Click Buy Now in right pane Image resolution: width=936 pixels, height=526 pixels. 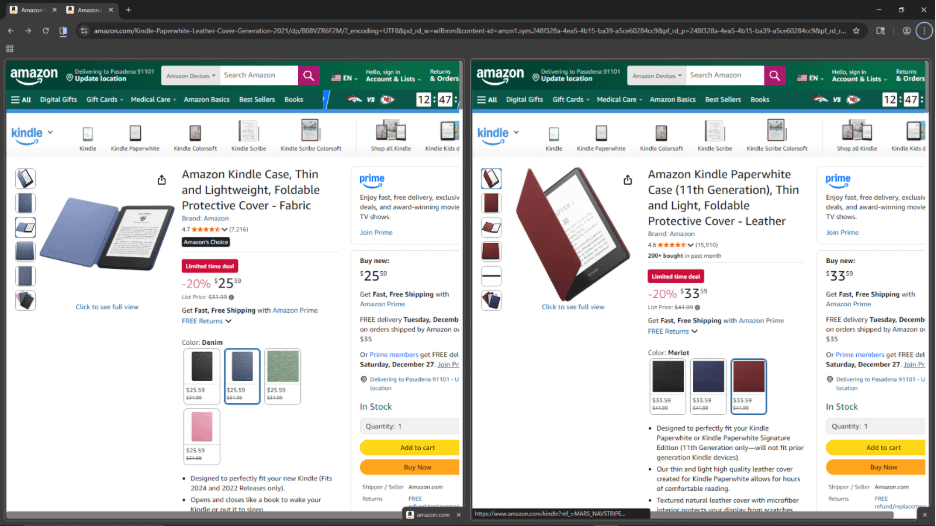tap(876, 467)
